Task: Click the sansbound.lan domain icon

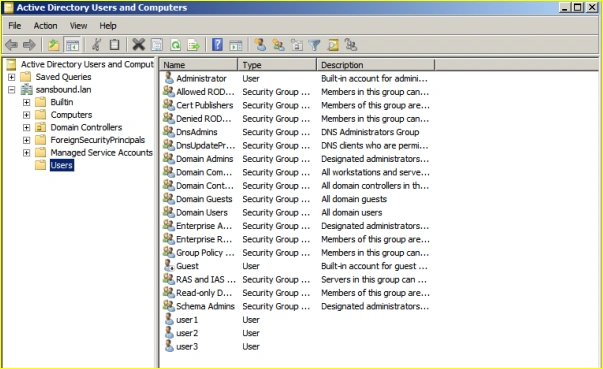Action: pos(27,90)
